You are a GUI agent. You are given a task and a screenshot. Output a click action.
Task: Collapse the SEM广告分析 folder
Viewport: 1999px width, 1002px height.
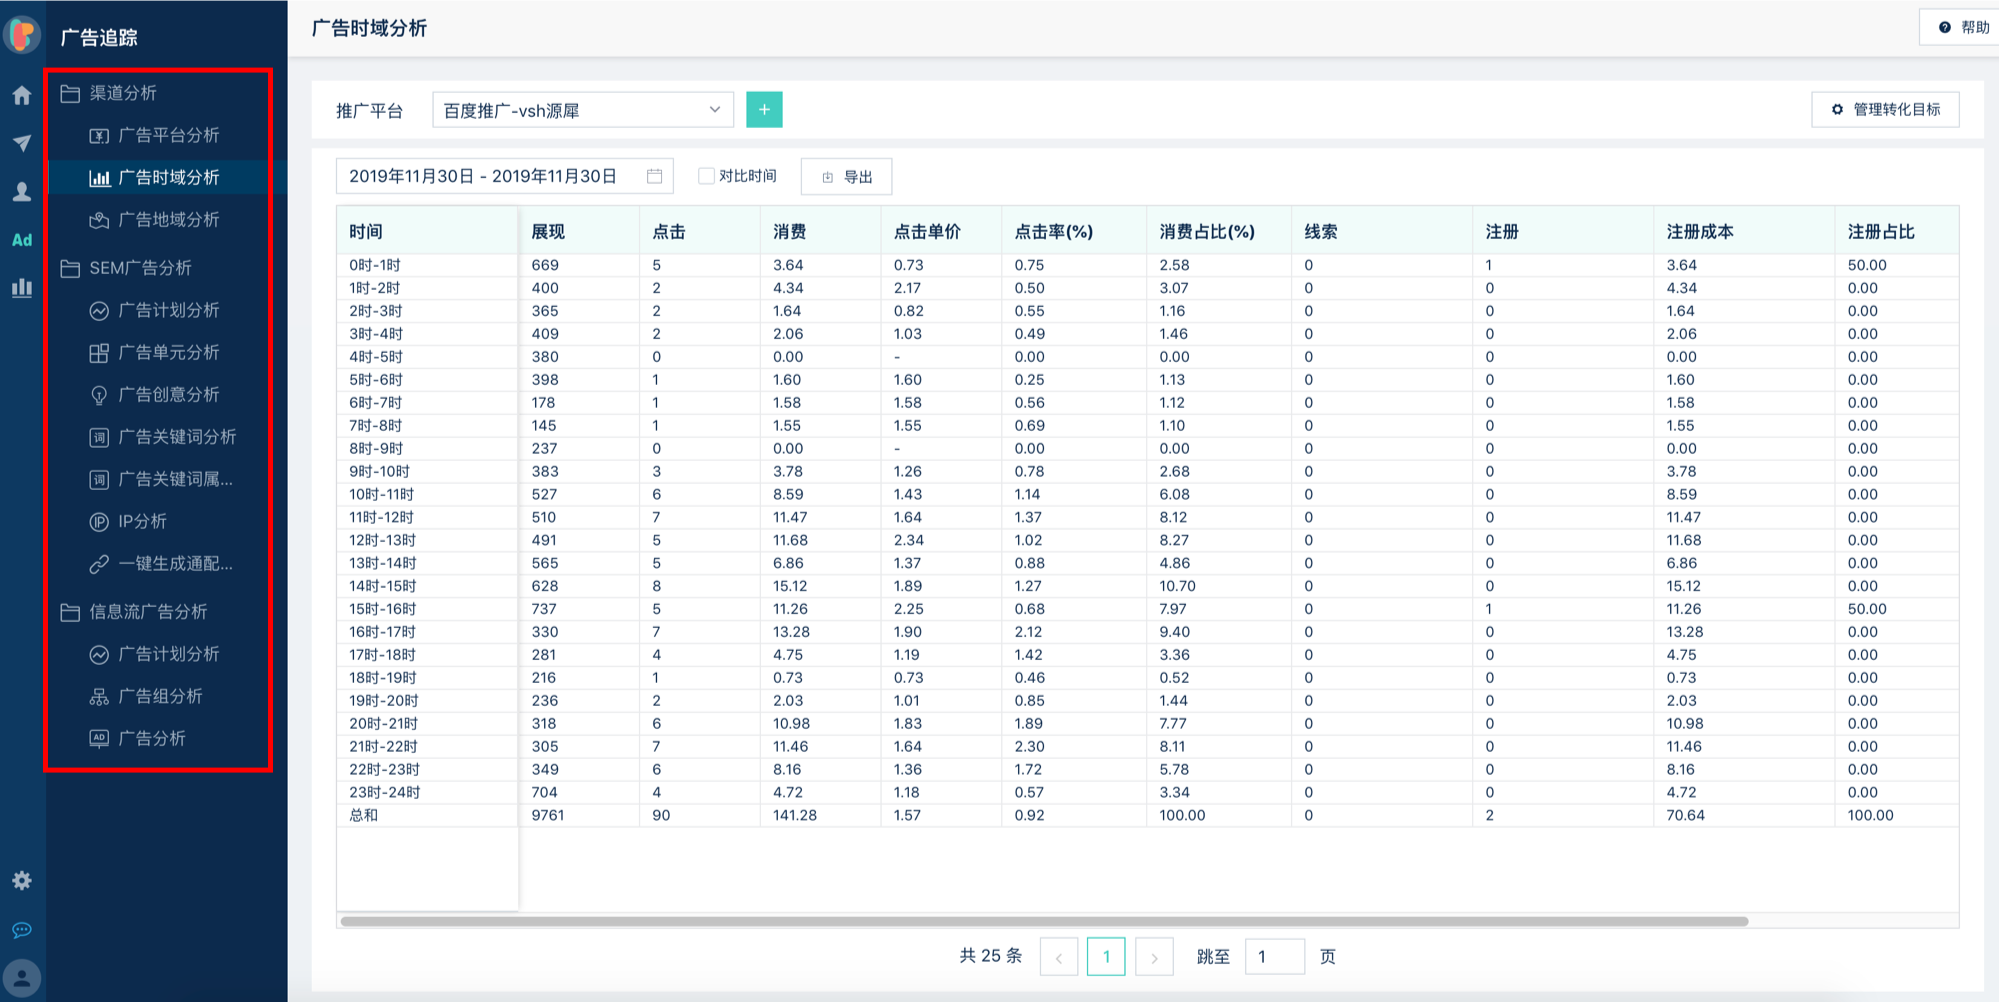[x=139, y=268]
